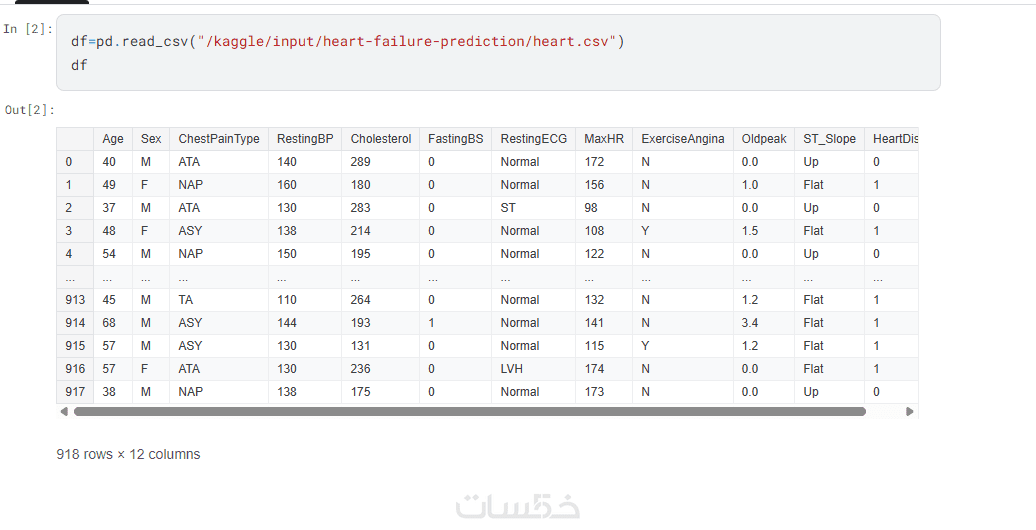The width and height of the screenshot is (1036, 530).
Task: Click the right arrow of the horizontal scrollbar
Action: (x=909, y=412)
